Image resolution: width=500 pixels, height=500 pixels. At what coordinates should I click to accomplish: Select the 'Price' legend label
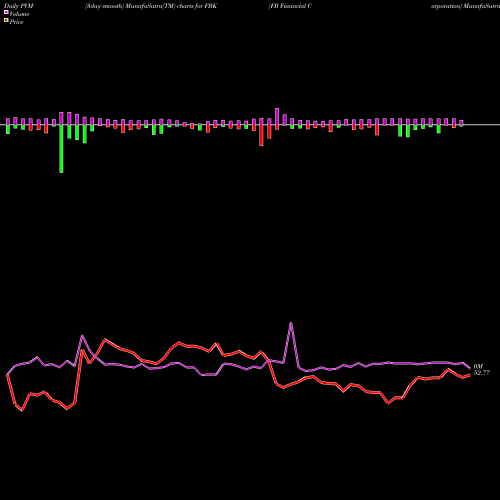coord(16,22)
